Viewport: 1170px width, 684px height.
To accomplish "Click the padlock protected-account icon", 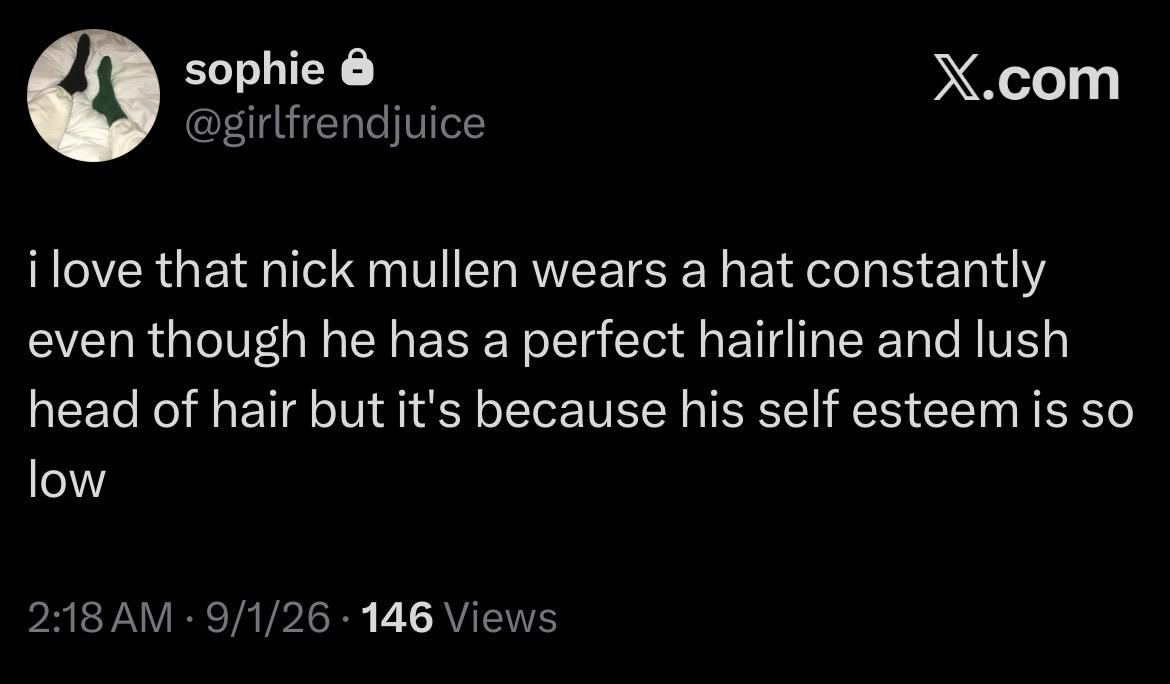I will point(357,68).
